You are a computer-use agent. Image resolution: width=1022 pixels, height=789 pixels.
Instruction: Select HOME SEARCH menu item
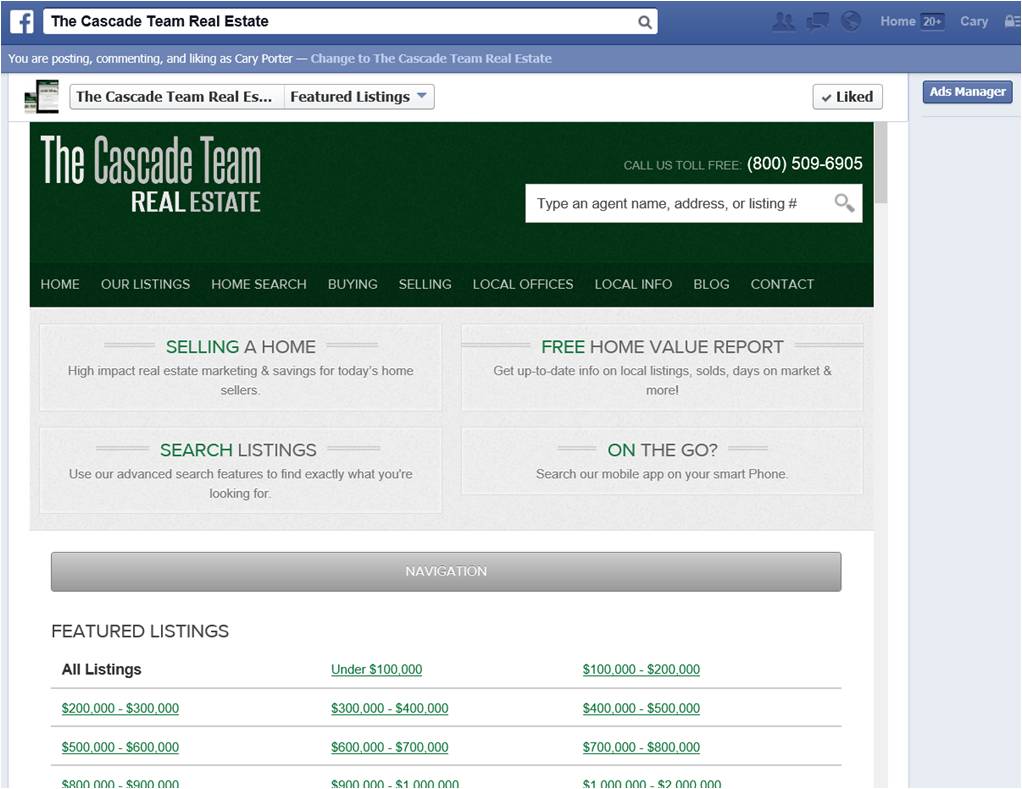258,284
